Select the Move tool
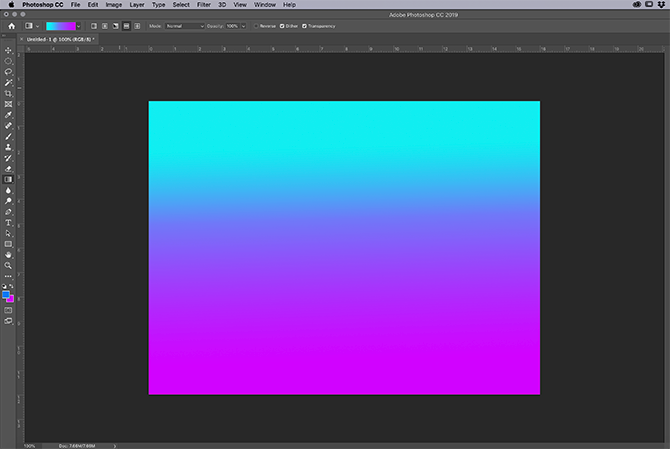Image resolution: width=670 pixels, height=449 pixels. (8, 50)
